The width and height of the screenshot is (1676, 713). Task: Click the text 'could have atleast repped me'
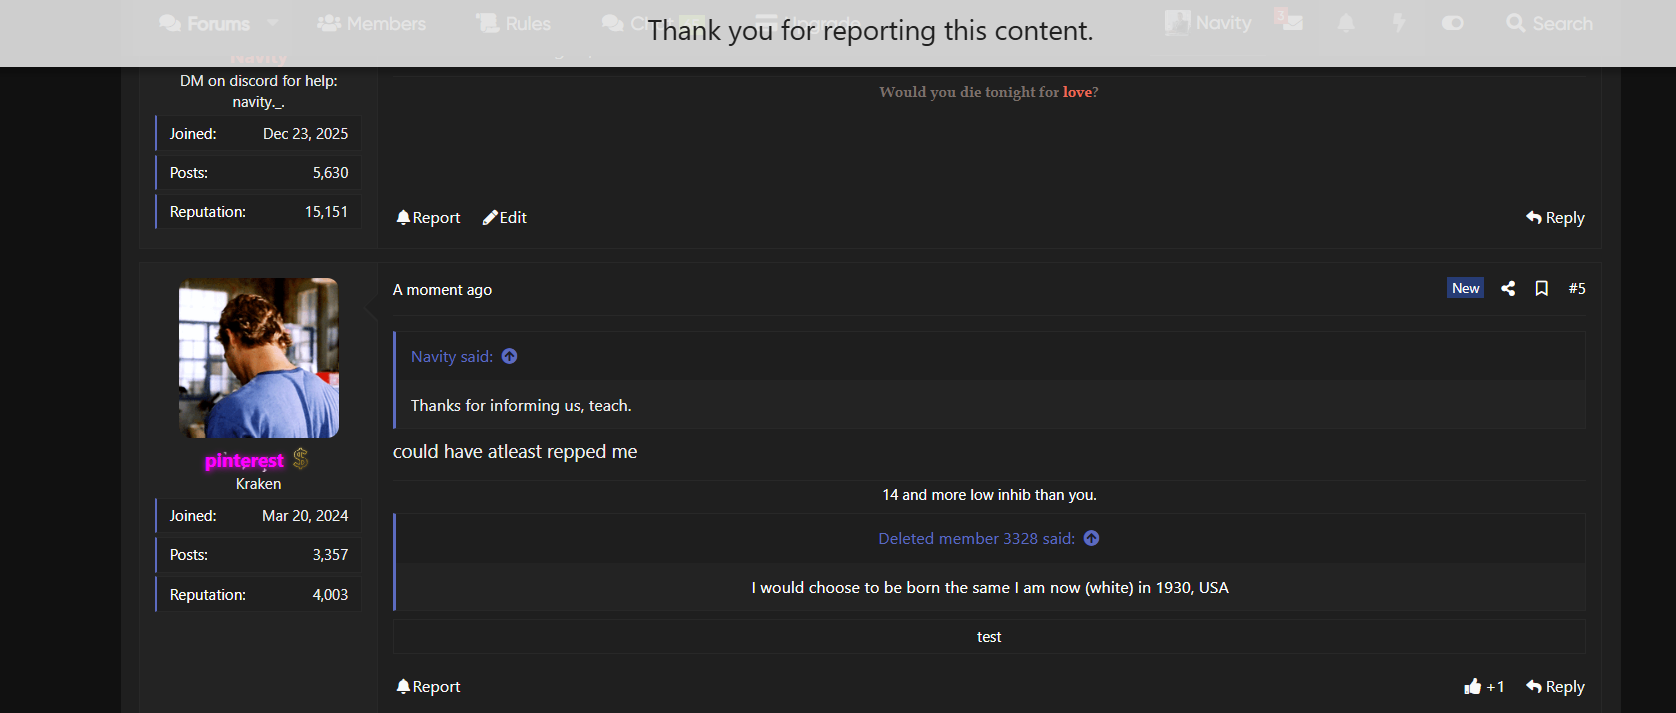pos(515,452)
